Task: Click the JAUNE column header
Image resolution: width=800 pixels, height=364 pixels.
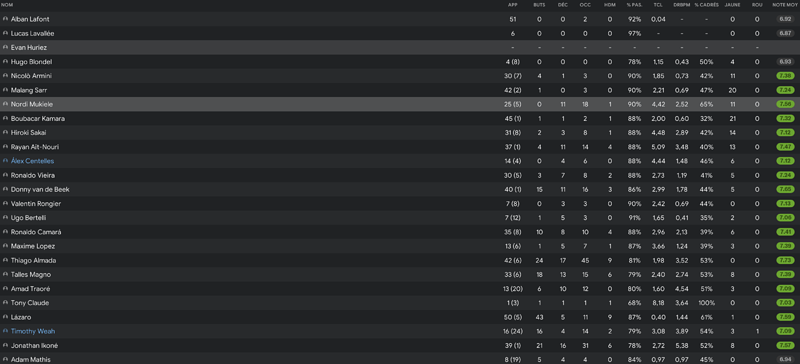Action: pos(733,5)
